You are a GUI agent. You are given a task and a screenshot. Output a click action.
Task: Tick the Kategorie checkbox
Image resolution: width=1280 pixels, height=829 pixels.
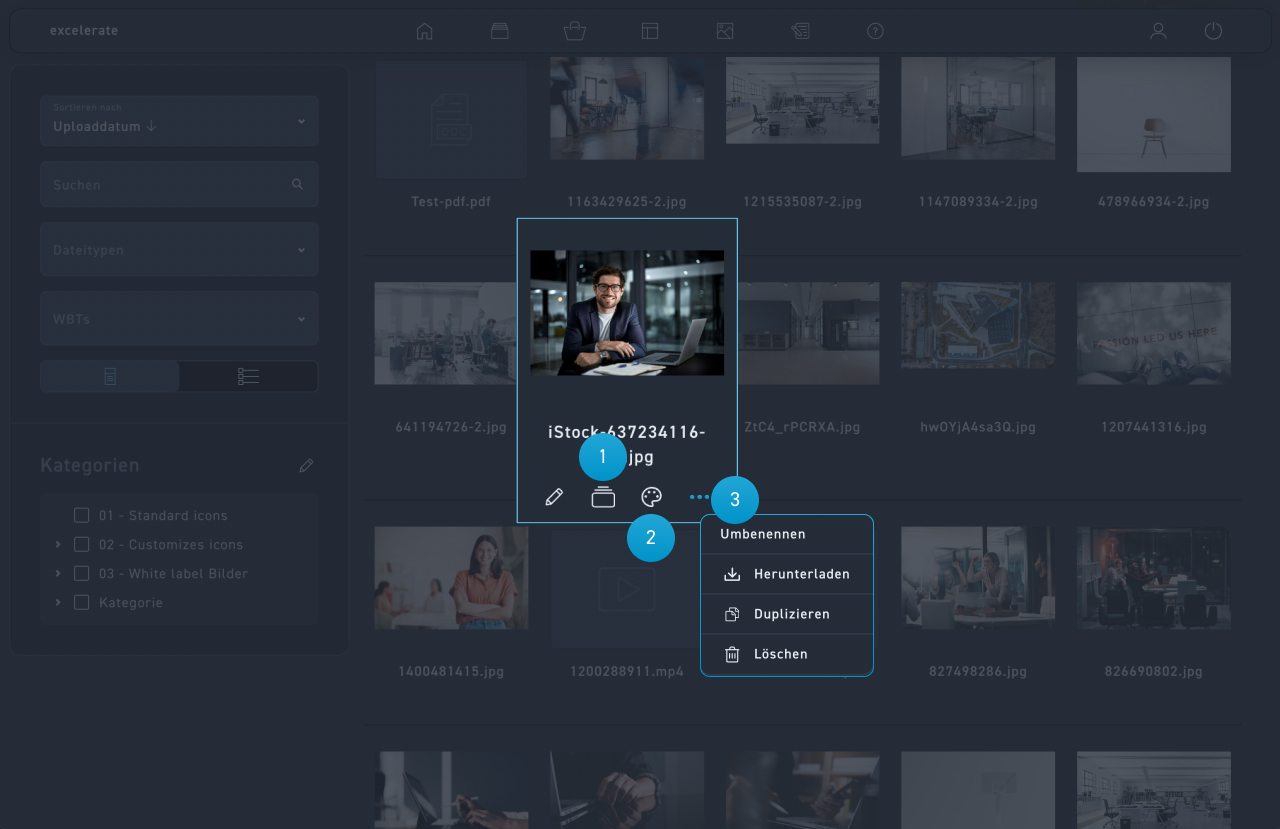[x=82, y=603]
